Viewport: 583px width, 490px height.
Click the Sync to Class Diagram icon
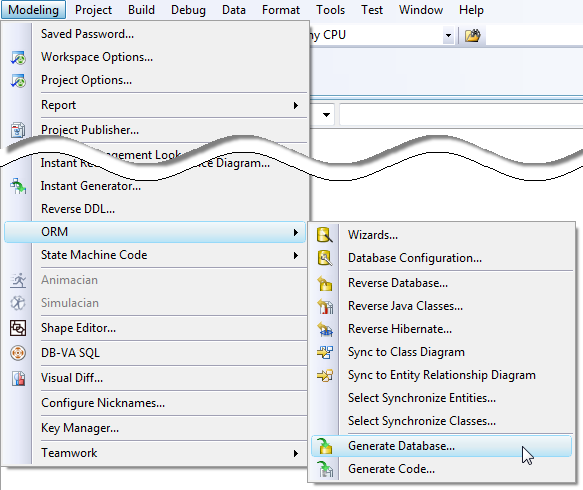click(x=325, y=352)
